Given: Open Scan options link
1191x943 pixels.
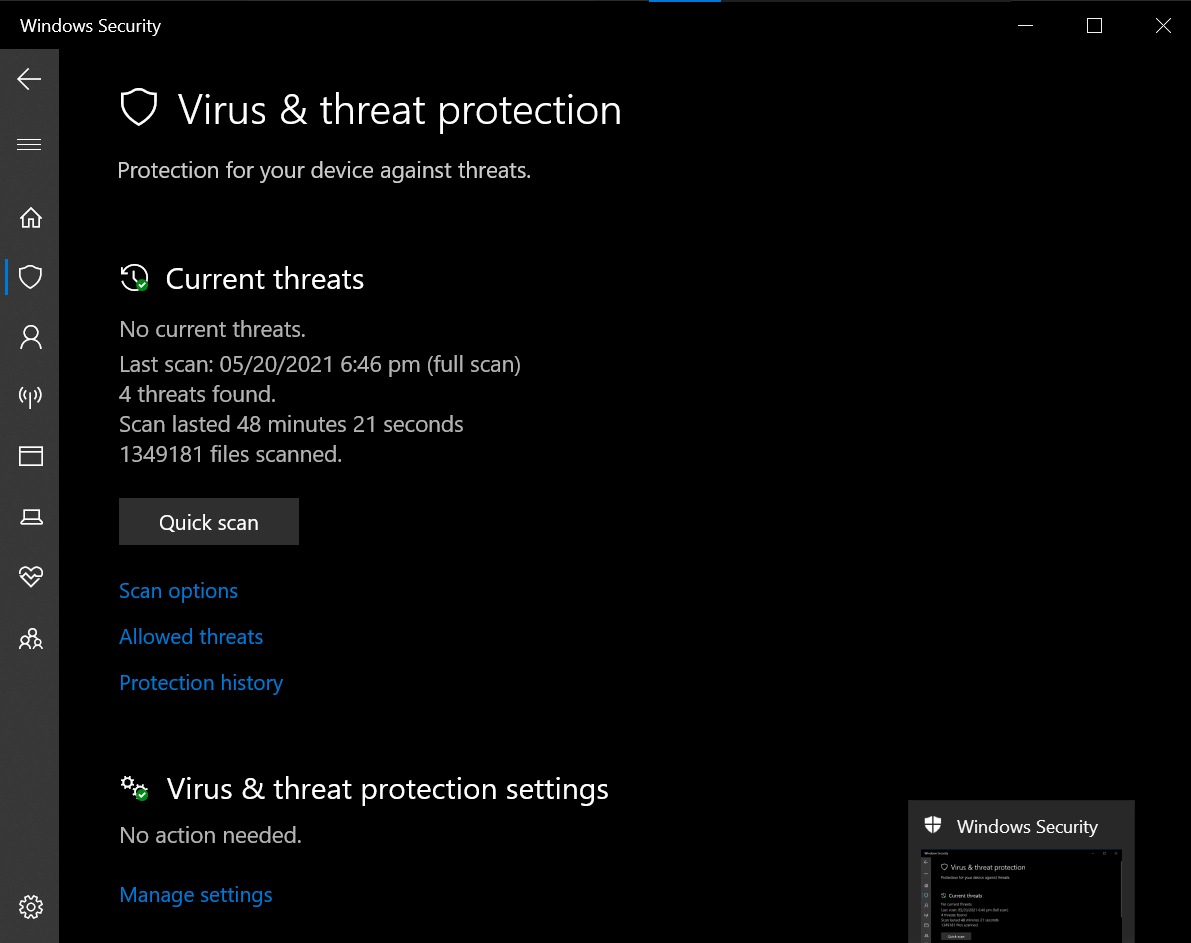Looking at the screenshot, I should (178, 591).
